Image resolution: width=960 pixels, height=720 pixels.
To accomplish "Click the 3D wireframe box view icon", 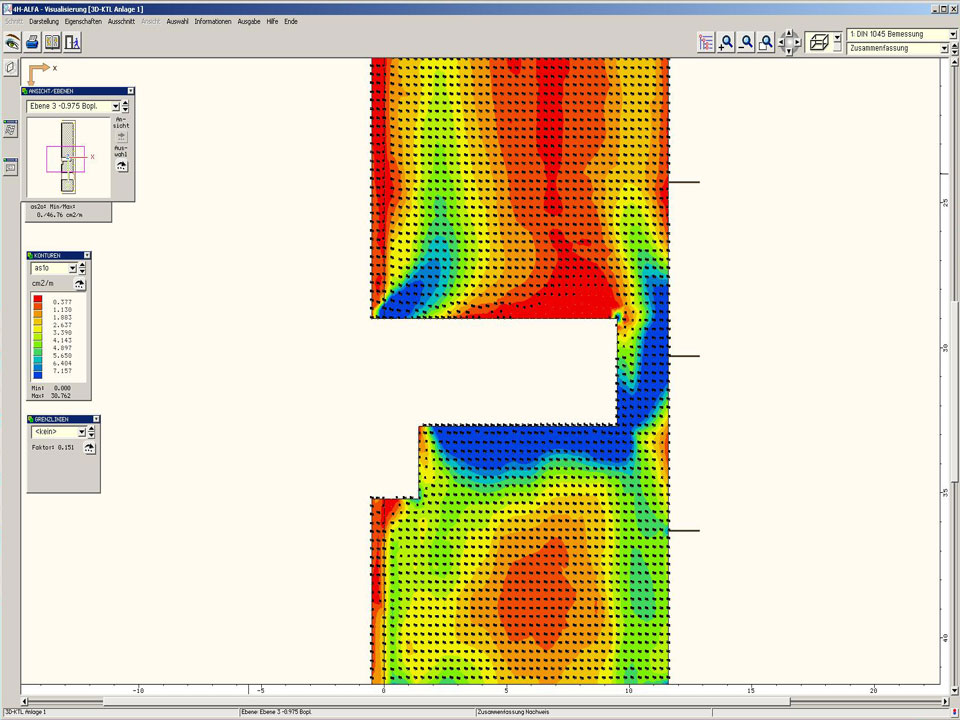I will point(817,42).
